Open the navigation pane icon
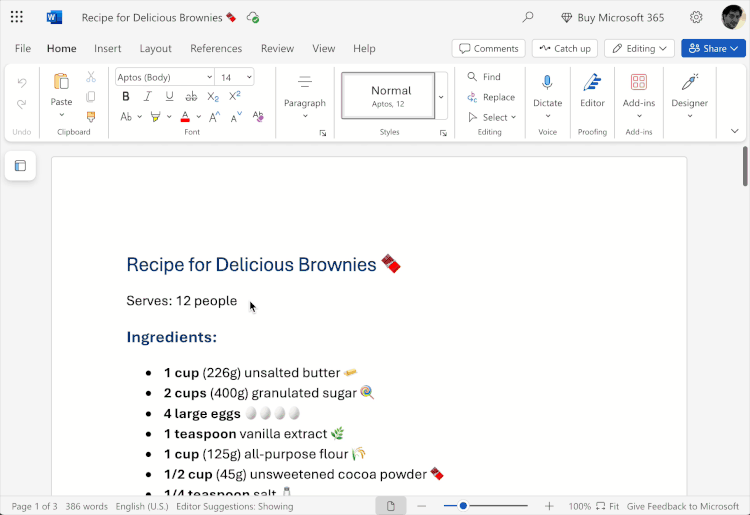The image size is (750, 515). (x=20, y=166)
